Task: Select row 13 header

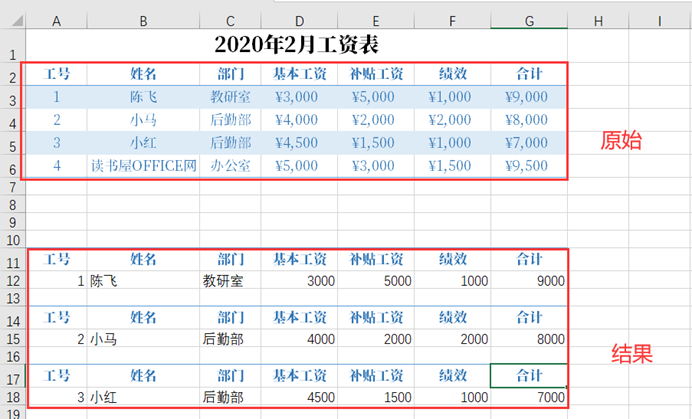Action: point(13,298)
